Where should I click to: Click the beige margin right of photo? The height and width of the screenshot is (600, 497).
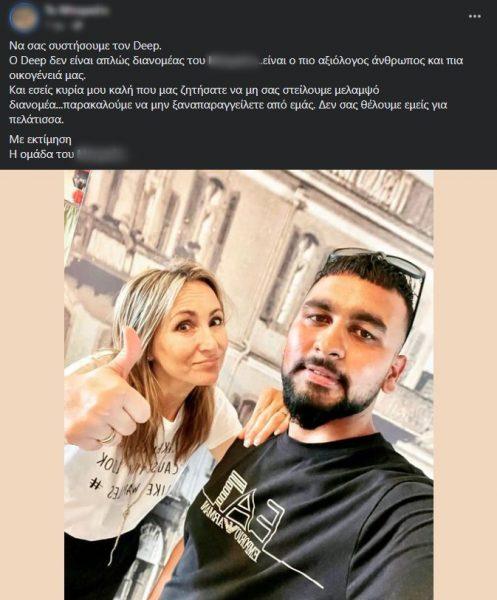(465, 385)
